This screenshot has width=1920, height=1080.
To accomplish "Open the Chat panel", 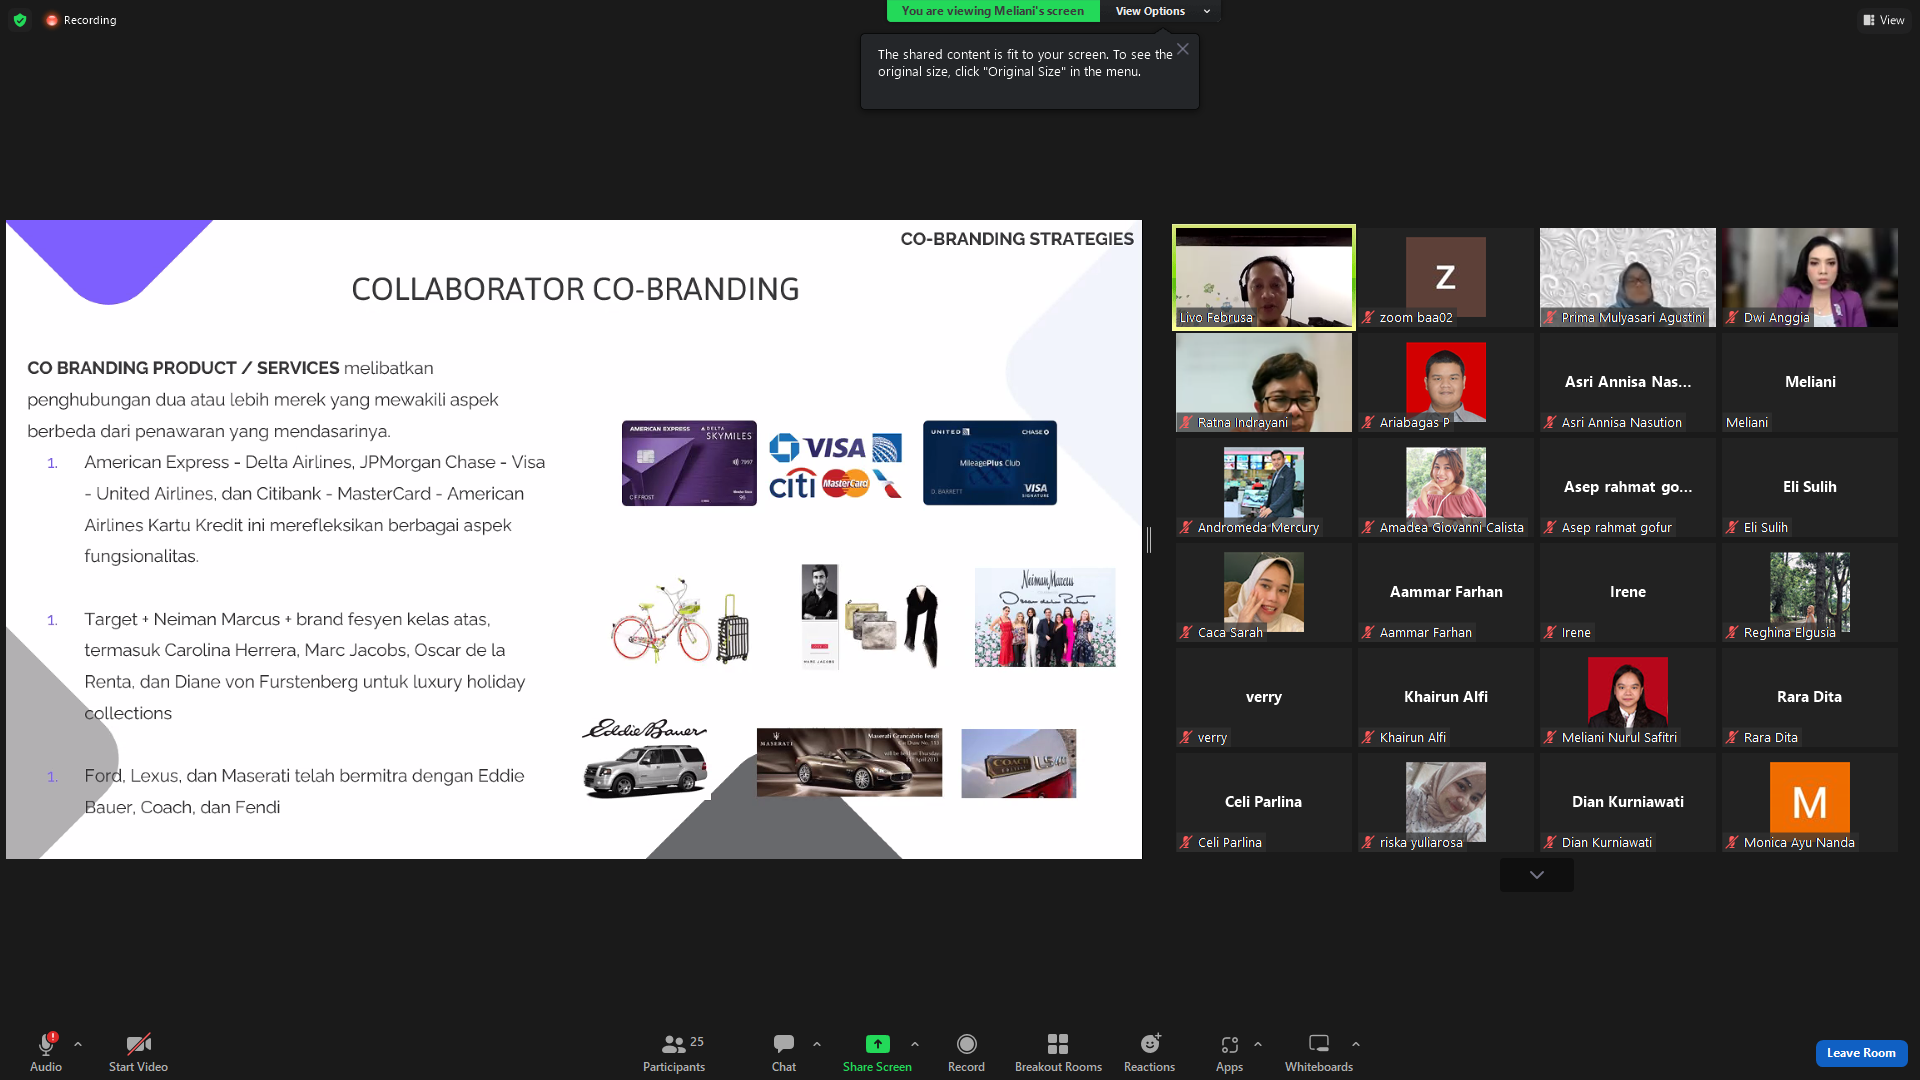I will [x=784, y=1052].
